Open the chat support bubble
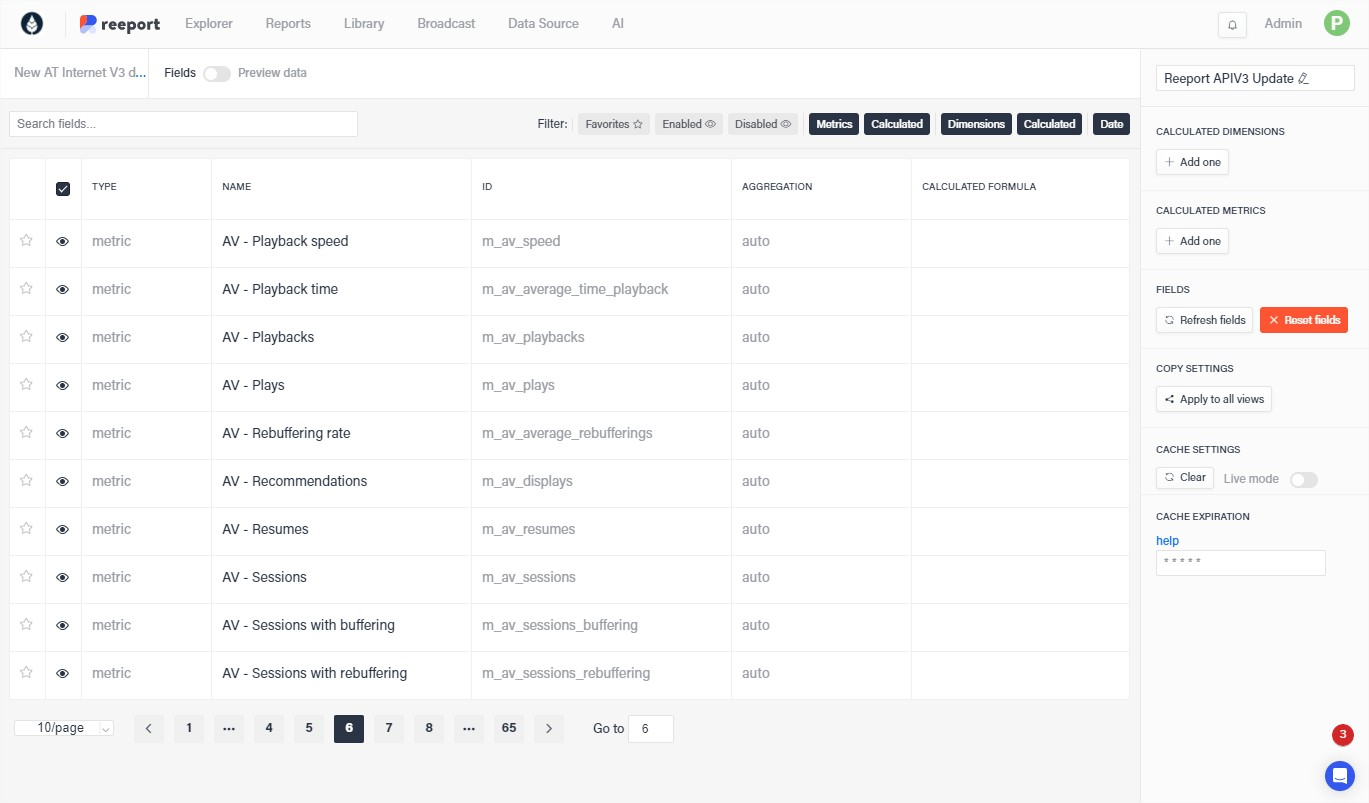This screenshot has width=1369, height=803. coord(1339,775)
